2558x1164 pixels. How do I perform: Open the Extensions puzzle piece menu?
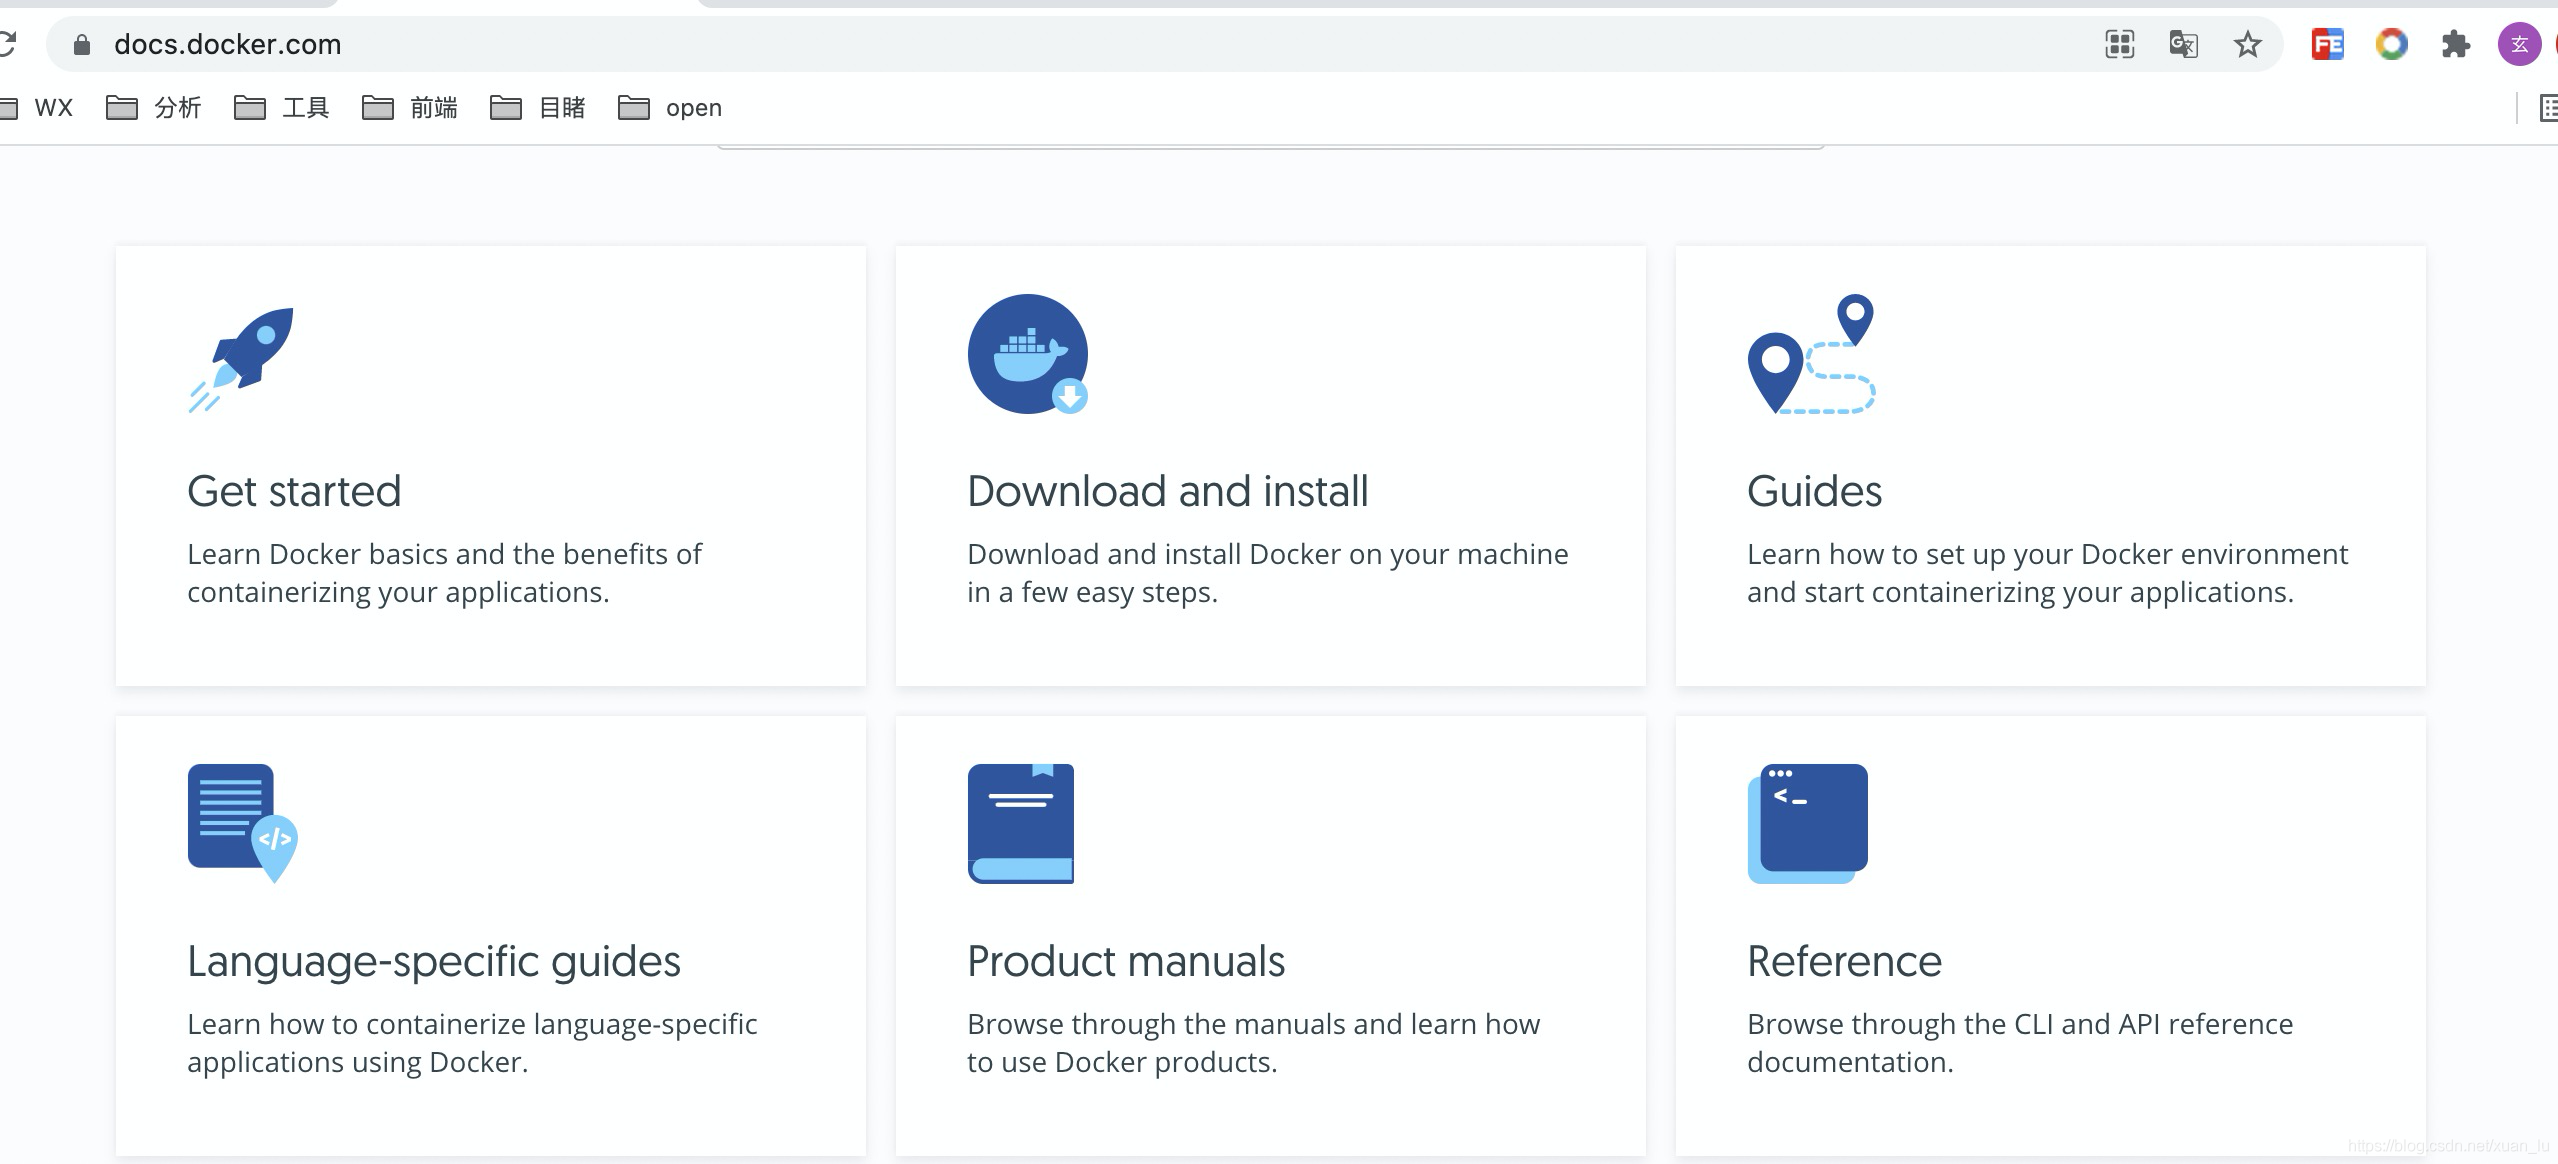point(2456,44)
